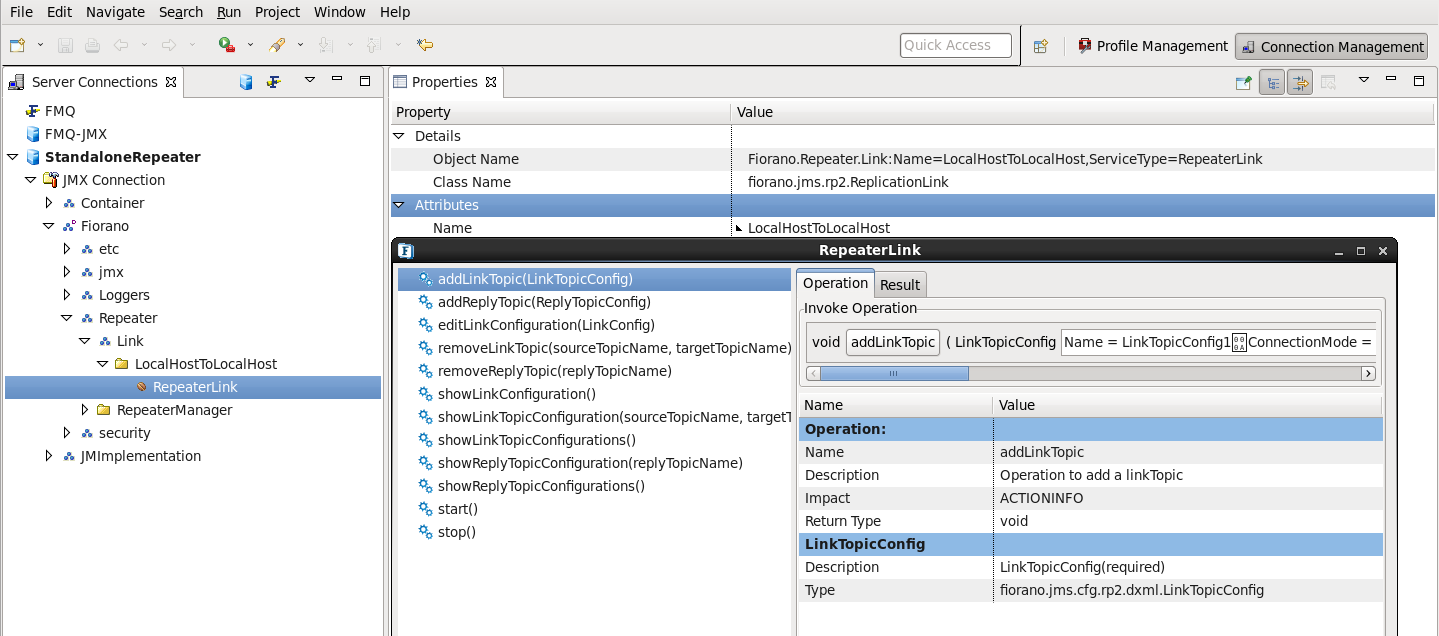Open the Project menu
The height and width of the screenshot is (636, 1439).
[277, 12]
